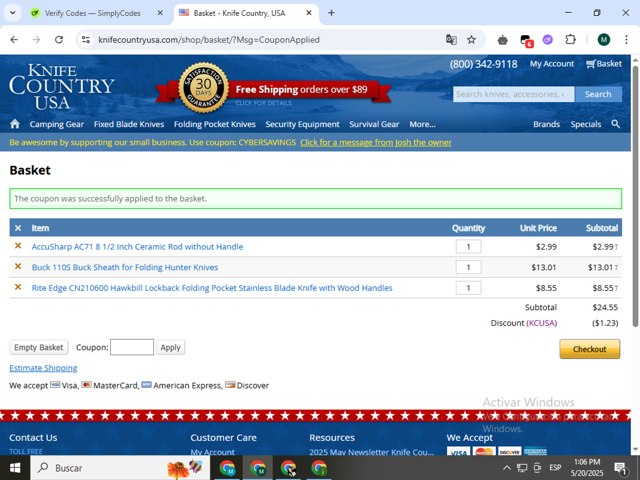Viewport: 640px width, 480px height.
Task: Click the Coupon code input field
Action: (x=132, y=347)
